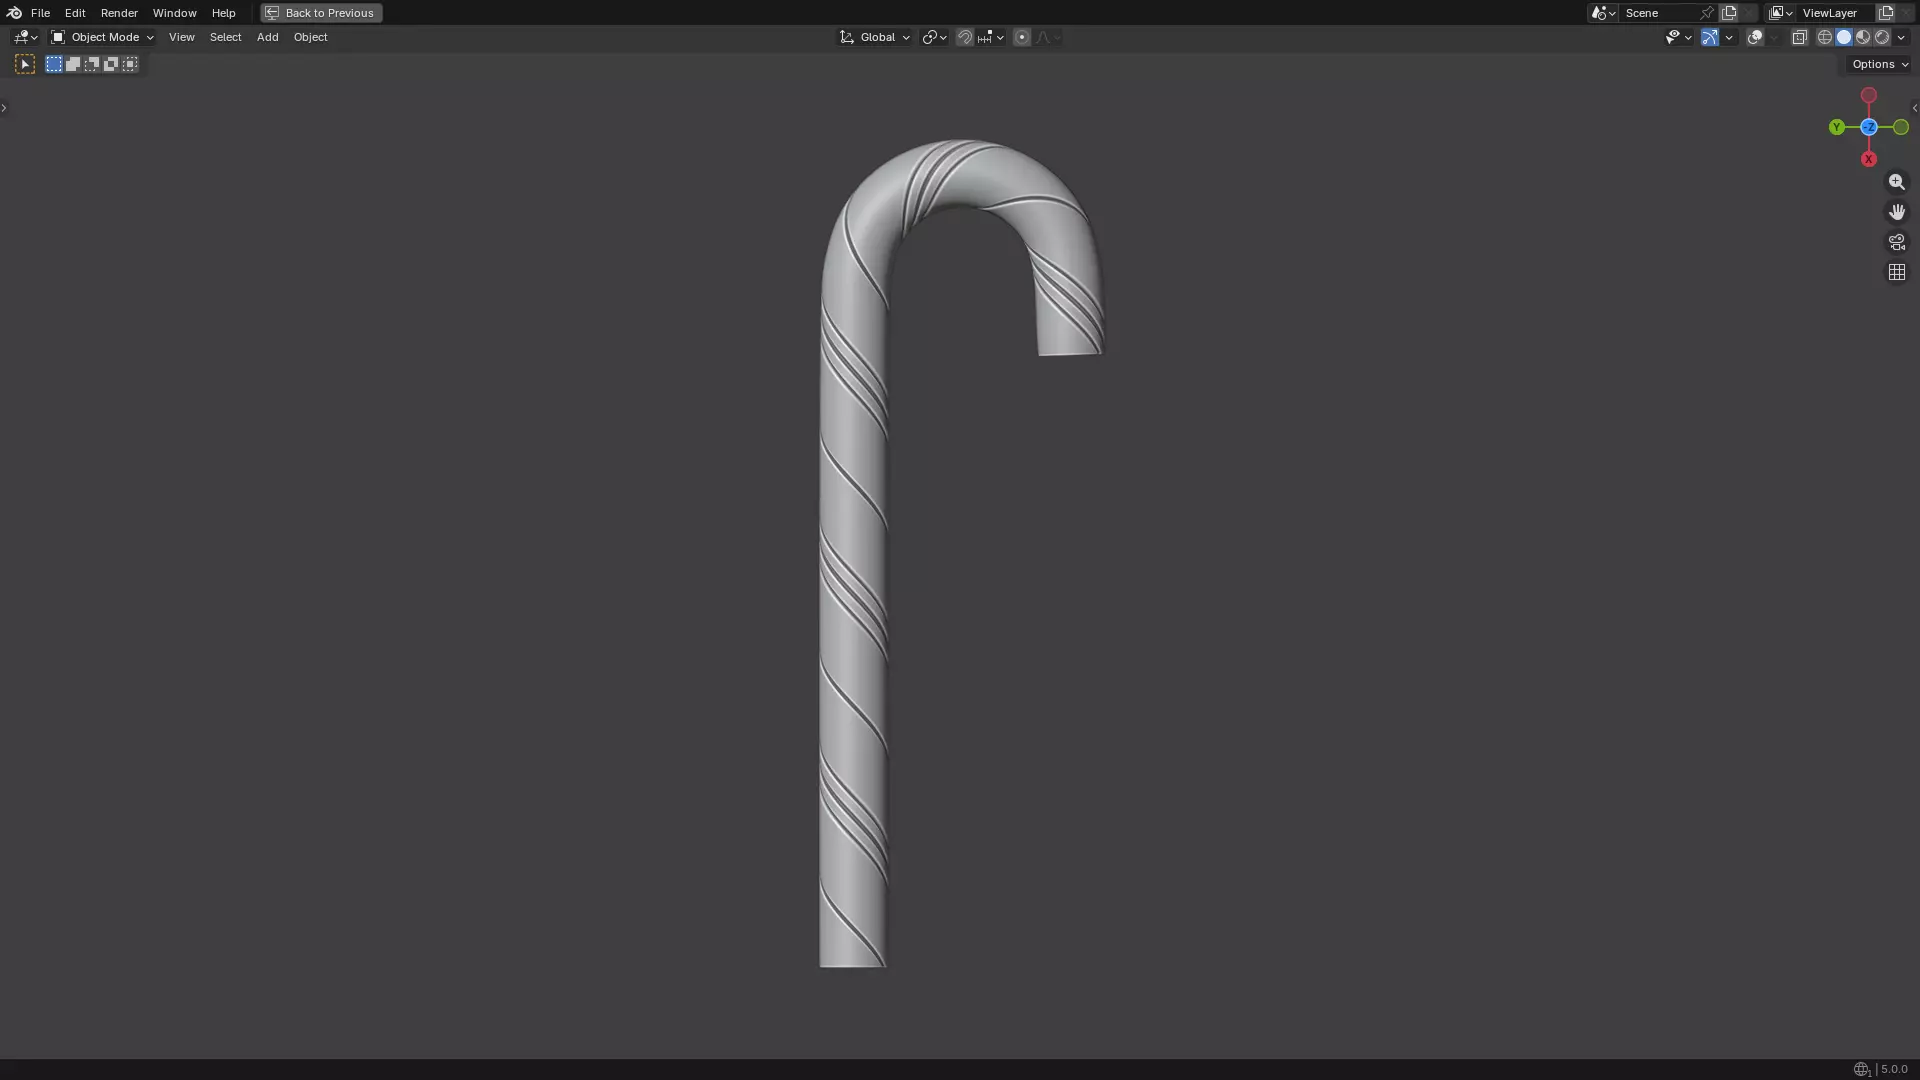1920x1080 pixels.
Task: Click the new scene copy button
Action: click(1728, 13)
